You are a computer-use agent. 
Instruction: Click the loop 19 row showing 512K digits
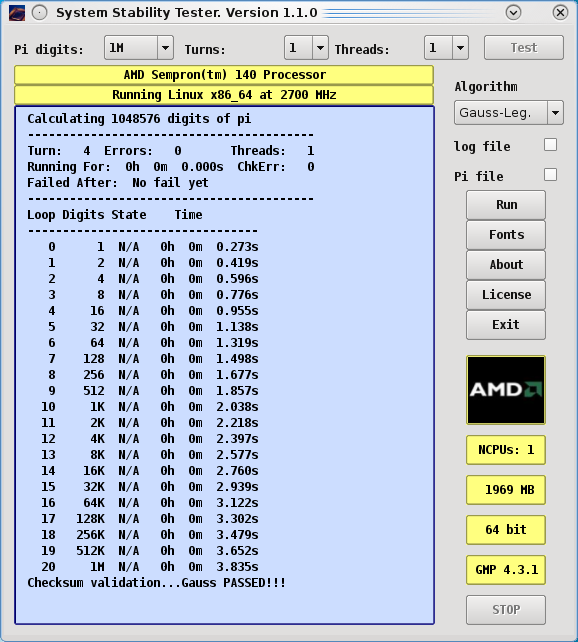pos(149,551)
